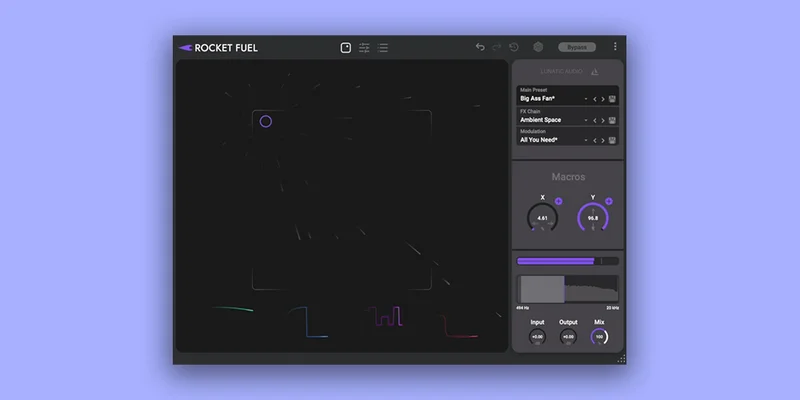The image size is (800, 400).
Task: Save the Modulation preset
Action: pos(612,140)
